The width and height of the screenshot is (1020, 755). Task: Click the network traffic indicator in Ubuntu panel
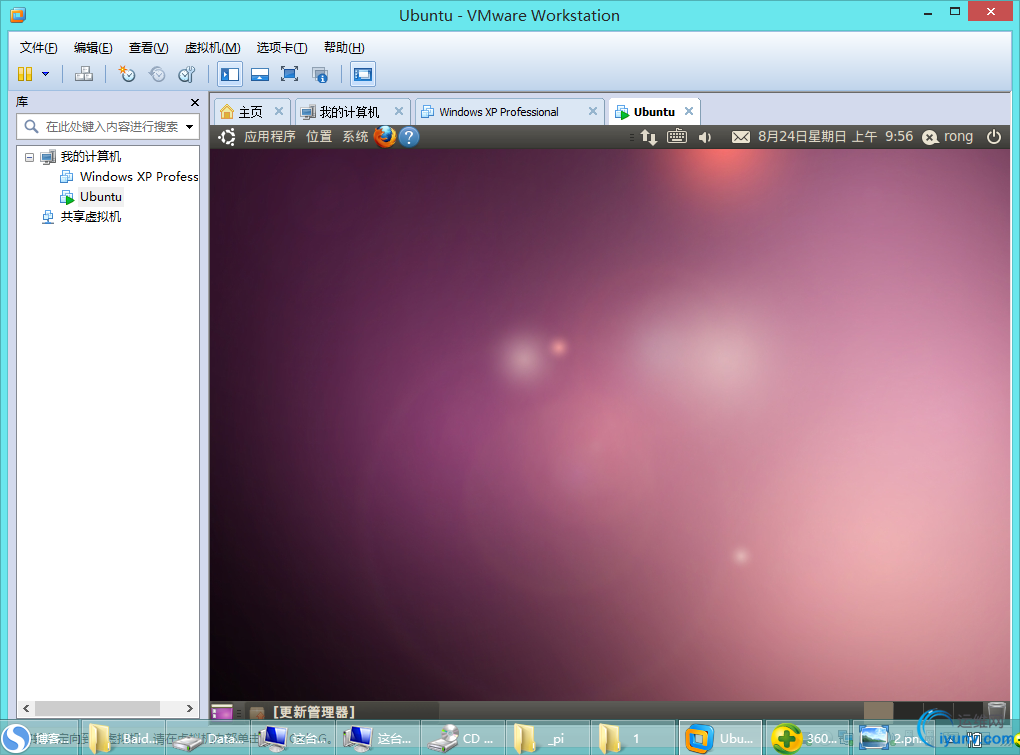click(649, 137)
